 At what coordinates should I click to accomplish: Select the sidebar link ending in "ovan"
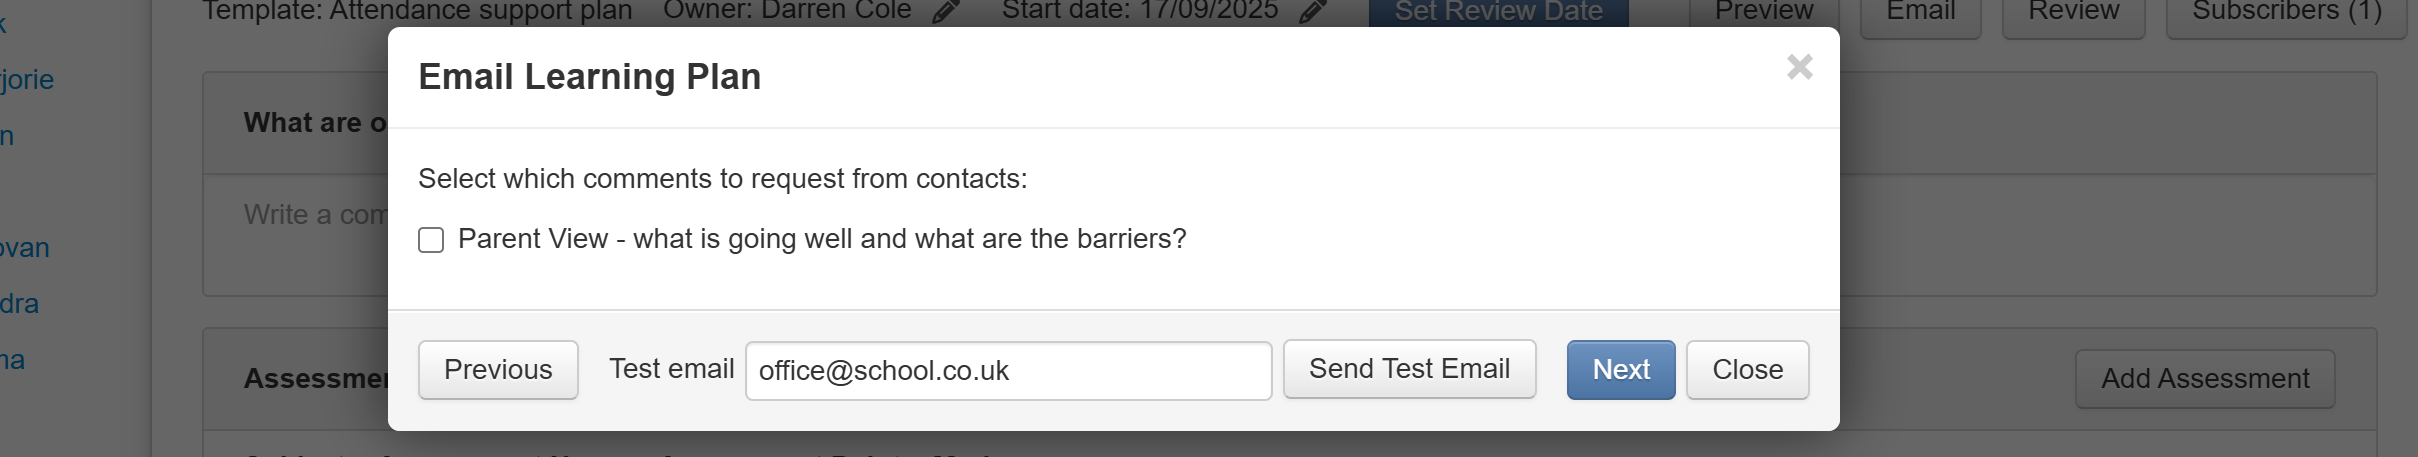(24, 248)
